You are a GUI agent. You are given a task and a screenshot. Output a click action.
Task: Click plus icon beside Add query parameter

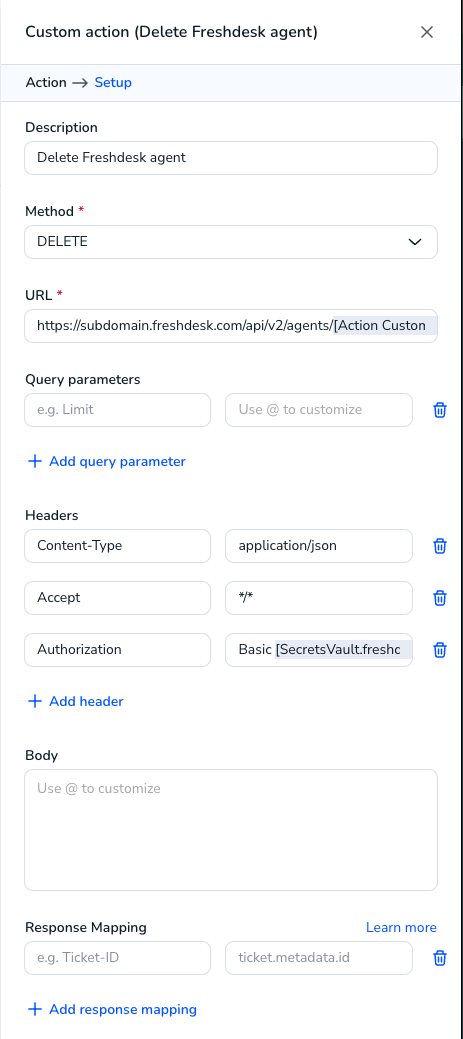point(34,461)
